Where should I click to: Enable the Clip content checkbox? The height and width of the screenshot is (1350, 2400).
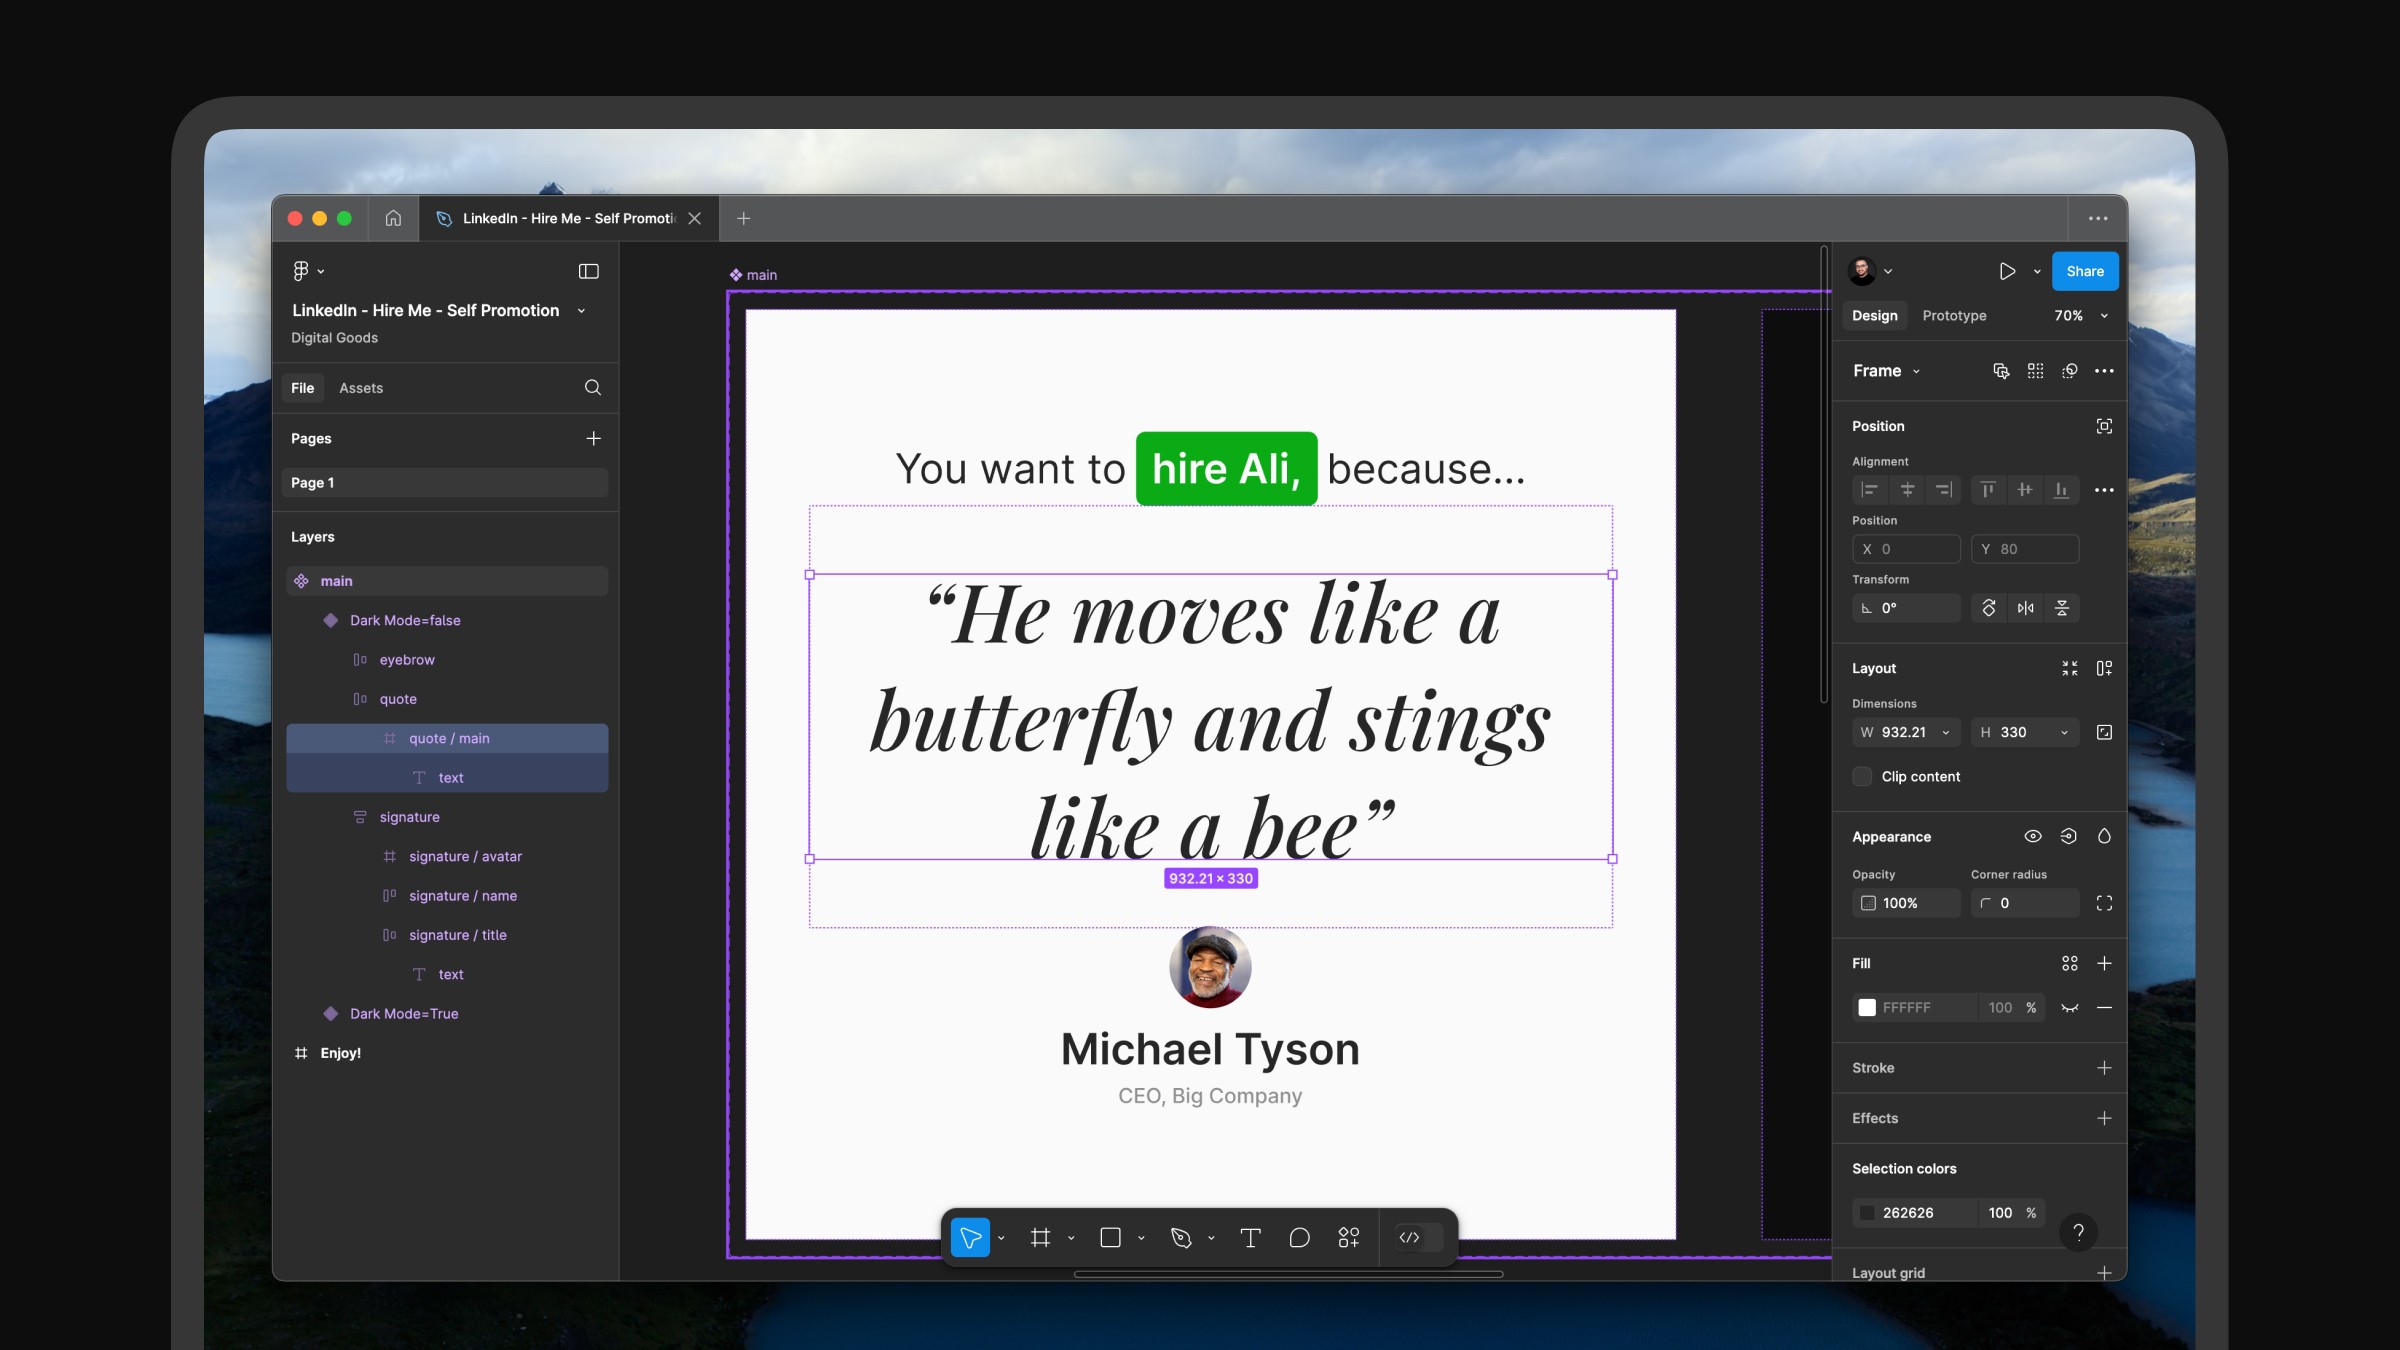[x=1862, y=777]
